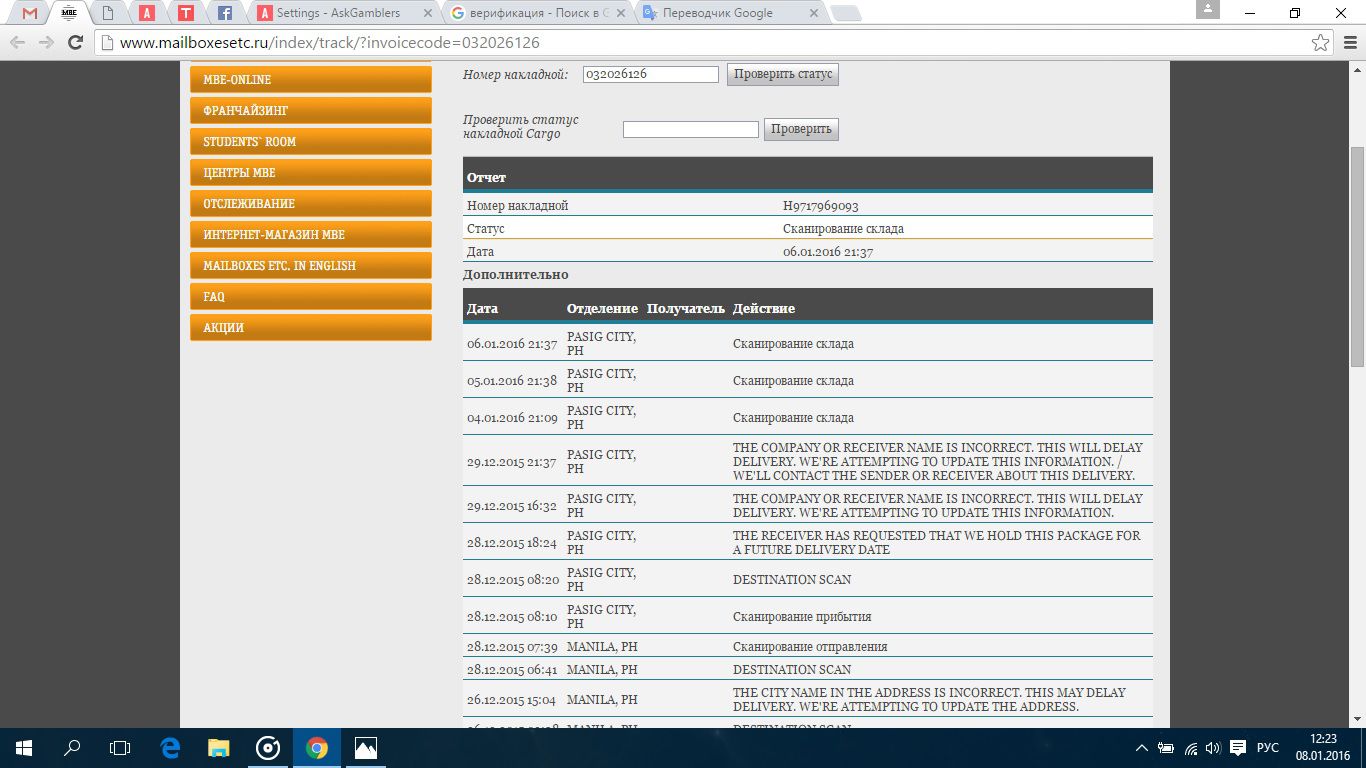The image size is (1366, 768).
Task: Click the 28.12.2015 18:24 hold package message
Action: [936, 543]
